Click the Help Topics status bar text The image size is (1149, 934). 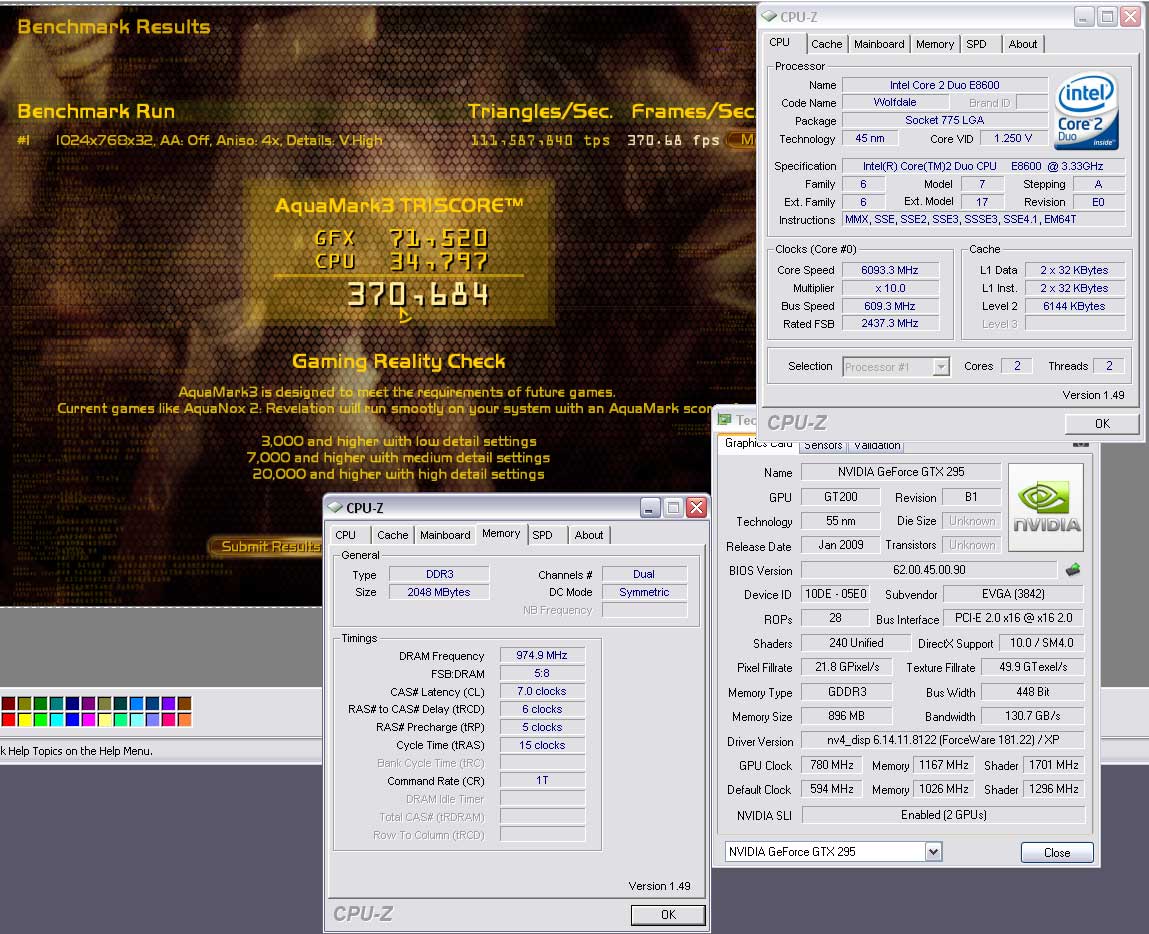click(x=77, y=751)
